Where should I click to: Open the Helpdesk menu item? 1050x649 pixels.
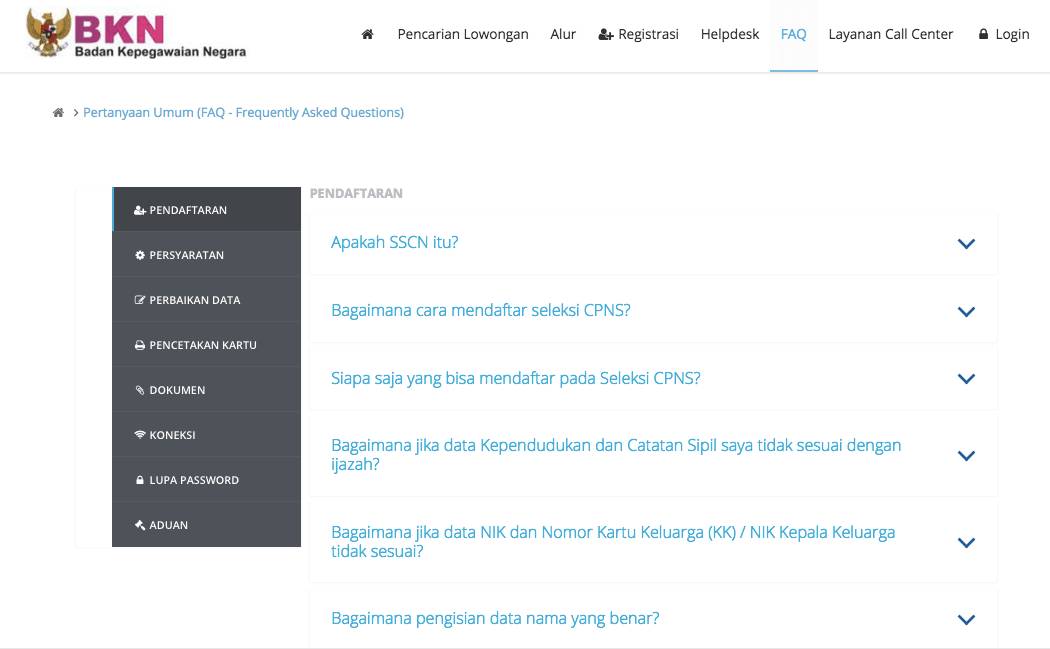coord(729,34)
